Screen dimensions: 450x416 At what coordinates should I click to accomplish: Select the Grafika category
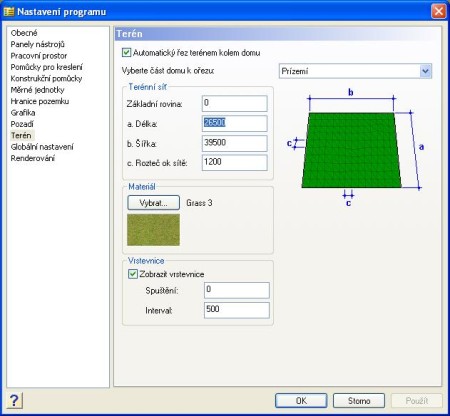click(x=23, y=113)
